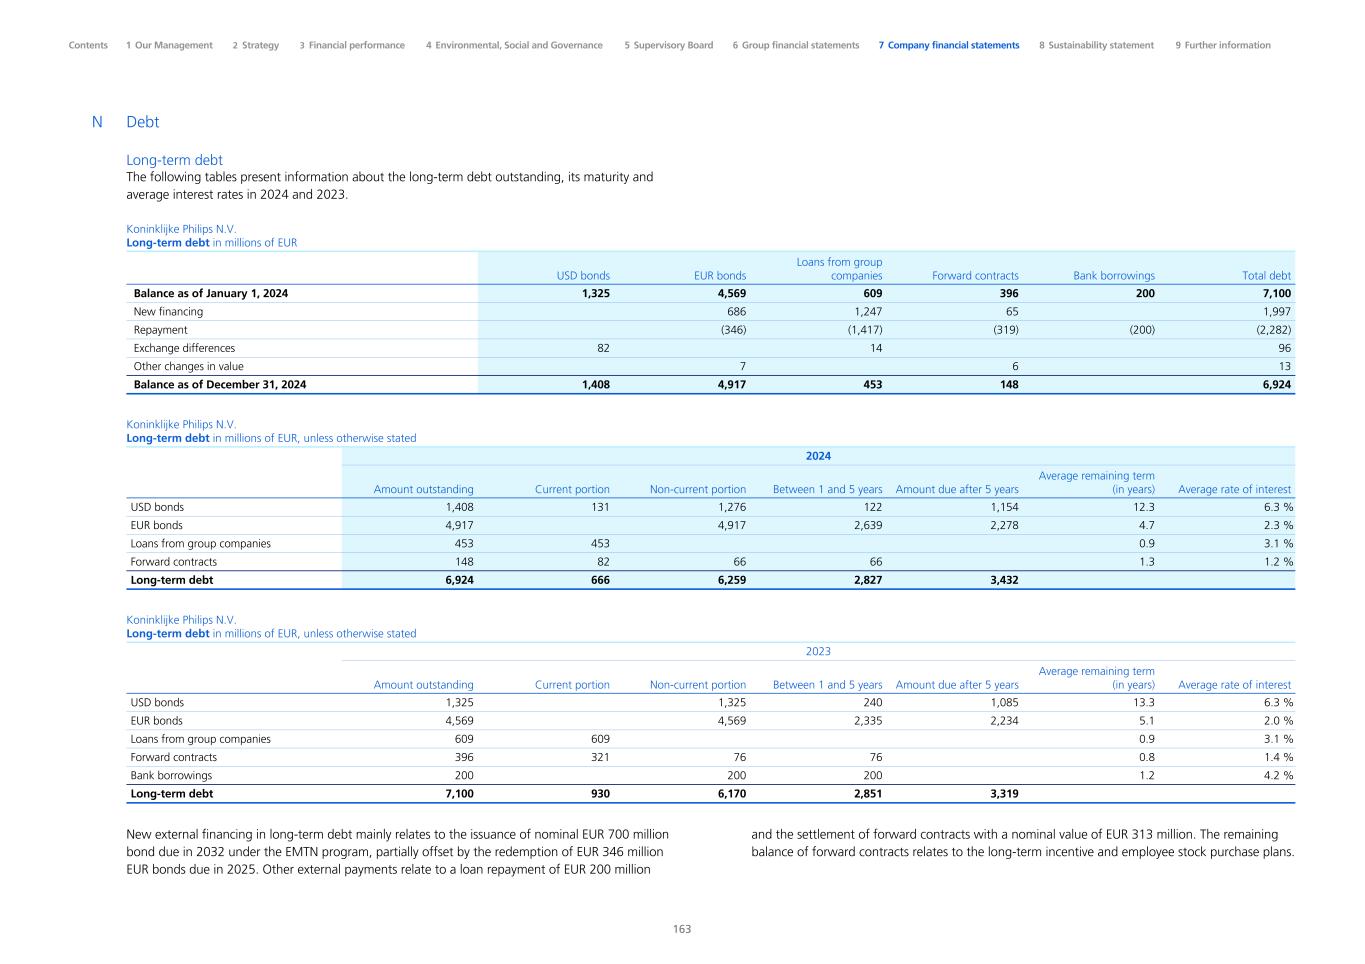Jump to 9 Further information
Screen dimensions: 1365x964
coord(1223,45)
